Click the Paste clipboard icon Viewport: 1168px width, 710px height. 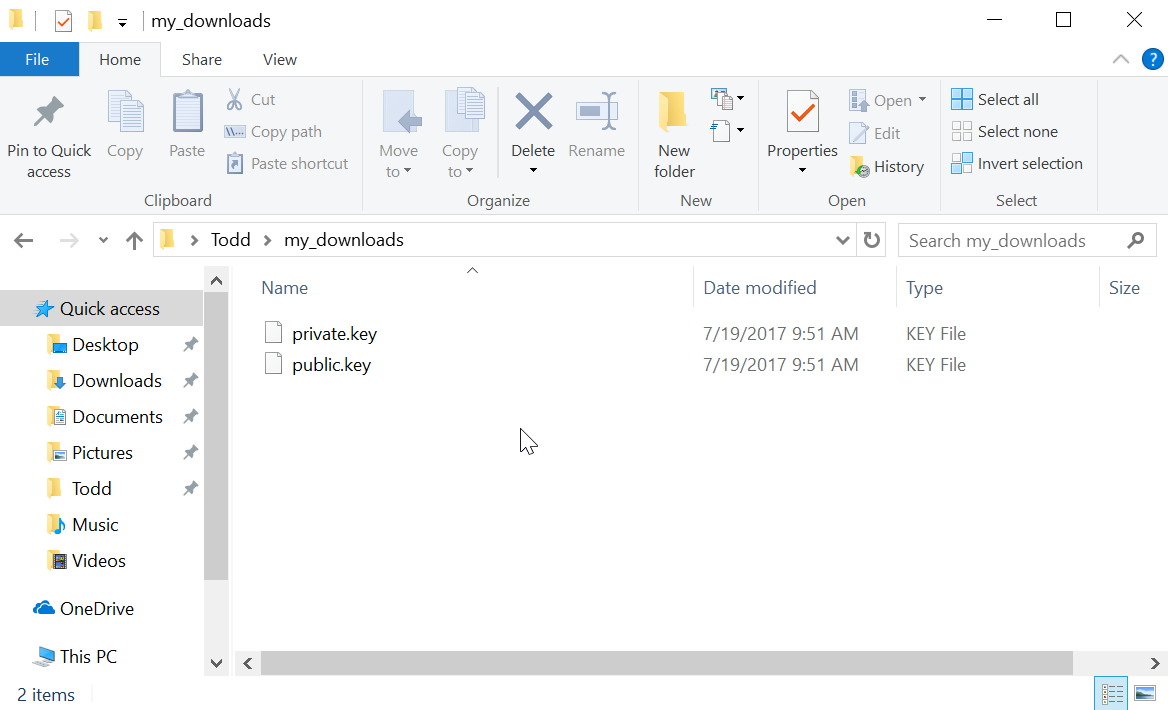(187, 113)
